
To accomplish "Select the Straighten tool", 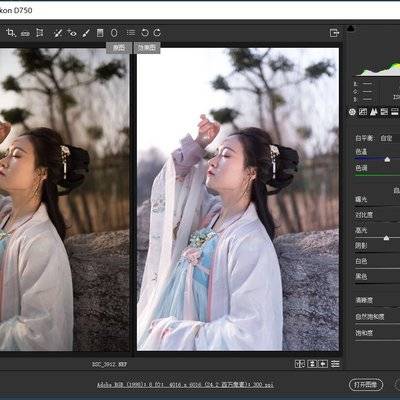I will click(x=25, y=33).
